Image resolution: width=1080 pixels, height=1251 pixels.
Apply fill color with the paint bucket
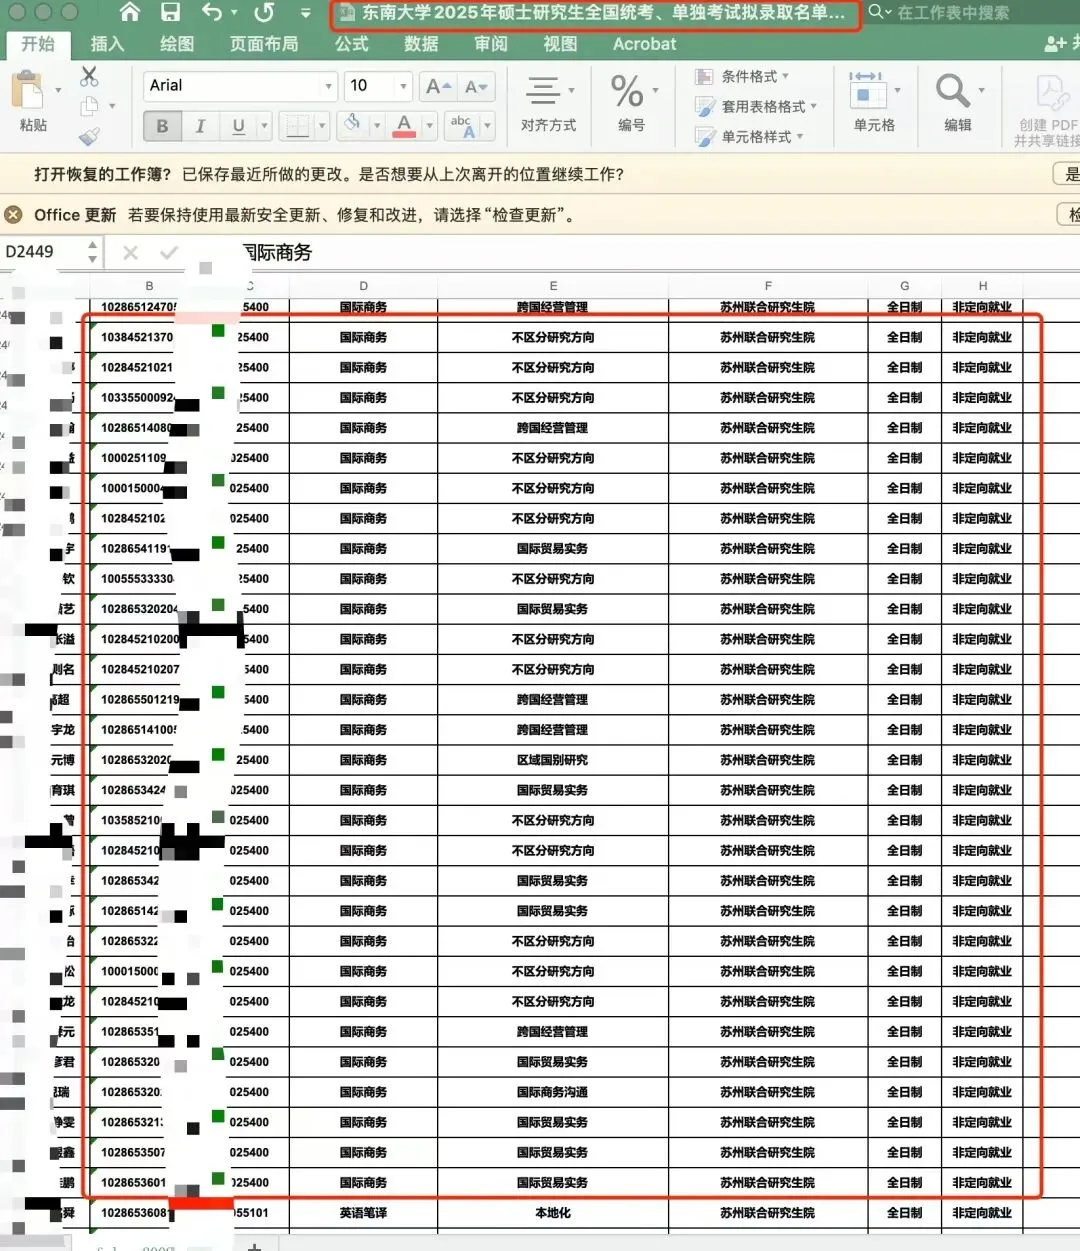click(352, 125)
